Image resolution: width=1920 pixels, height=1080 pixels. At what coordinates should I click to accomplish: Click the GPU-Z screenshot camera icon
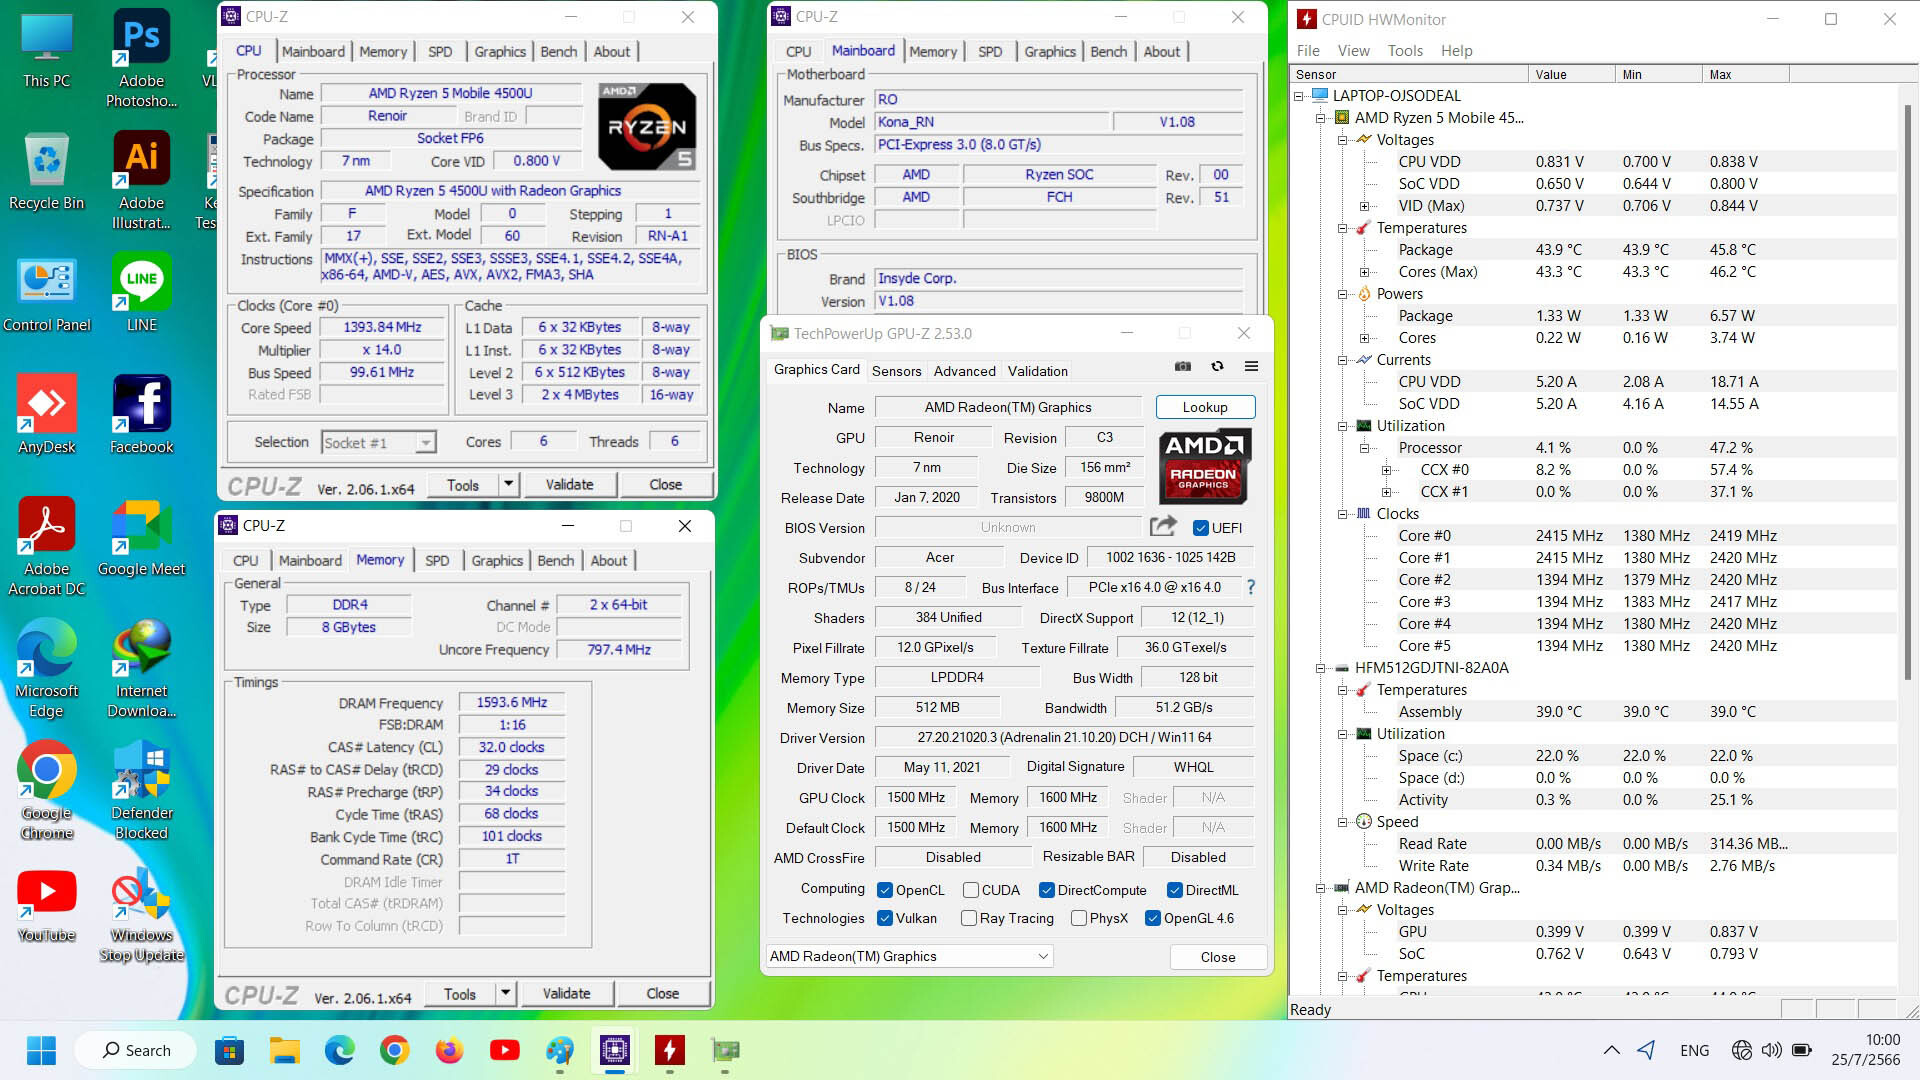1183,367
